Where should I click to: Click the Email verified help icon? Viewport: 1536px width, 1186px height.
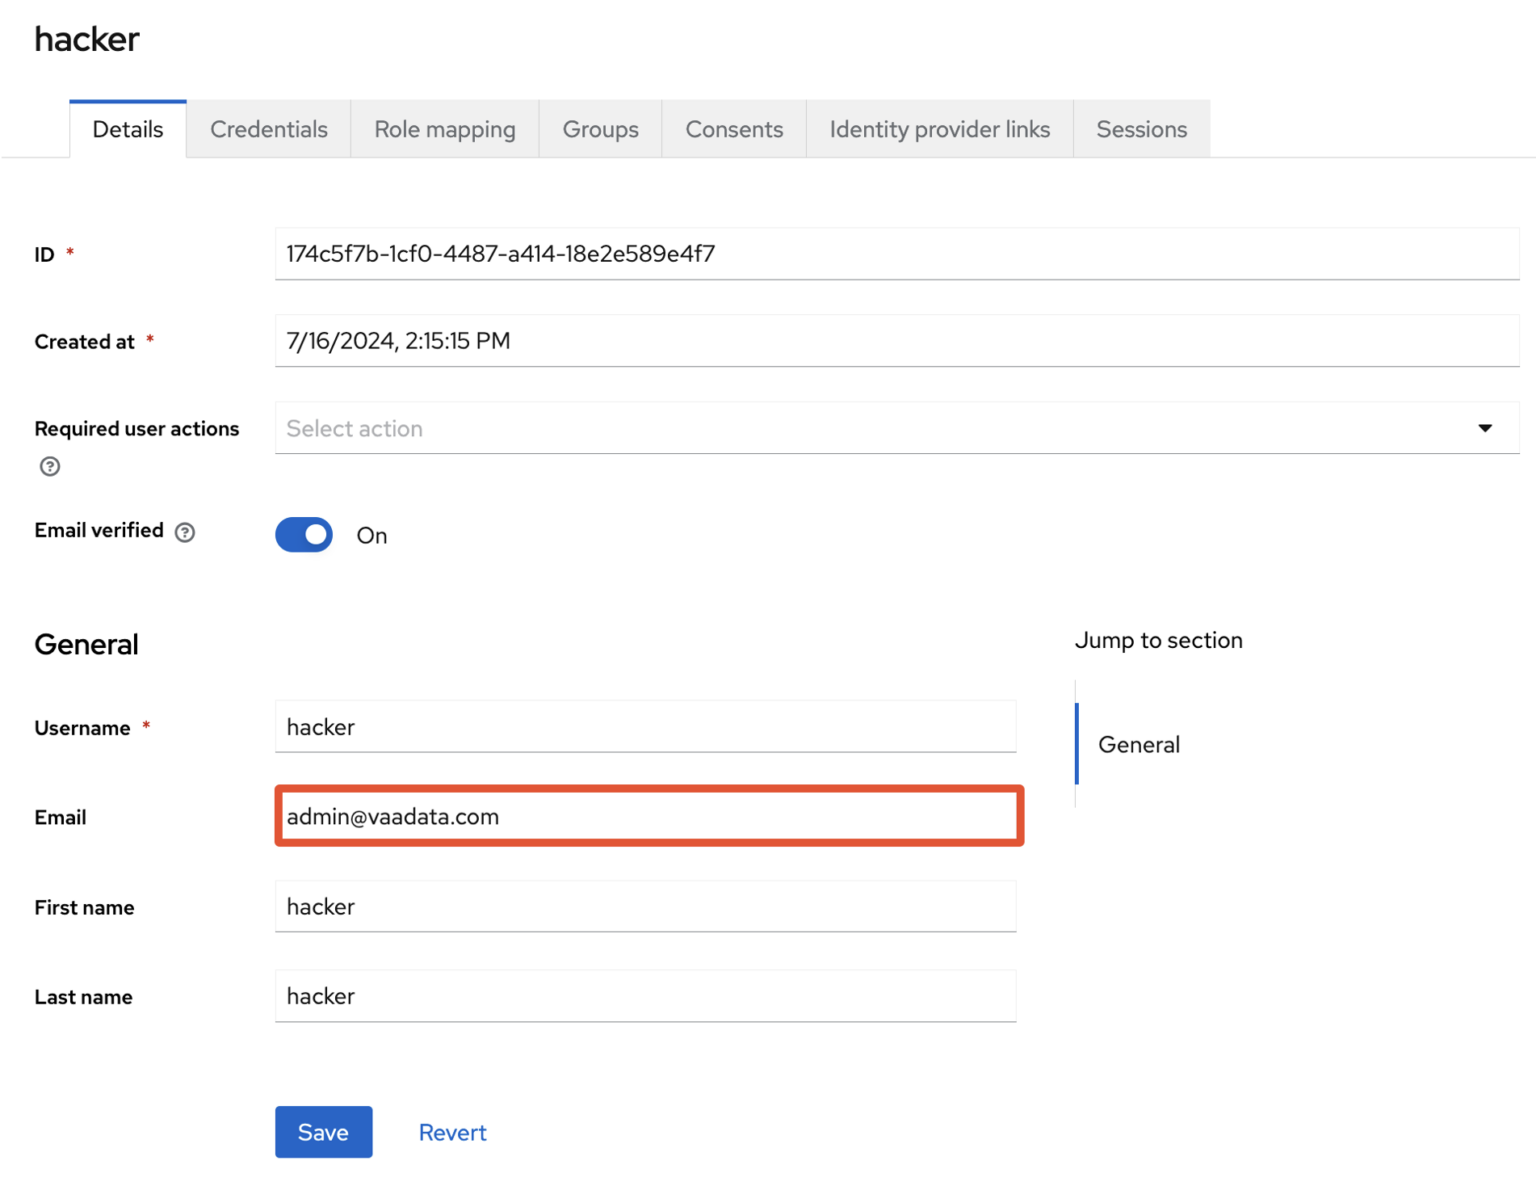pyautogui.click(x=184, y=532)
